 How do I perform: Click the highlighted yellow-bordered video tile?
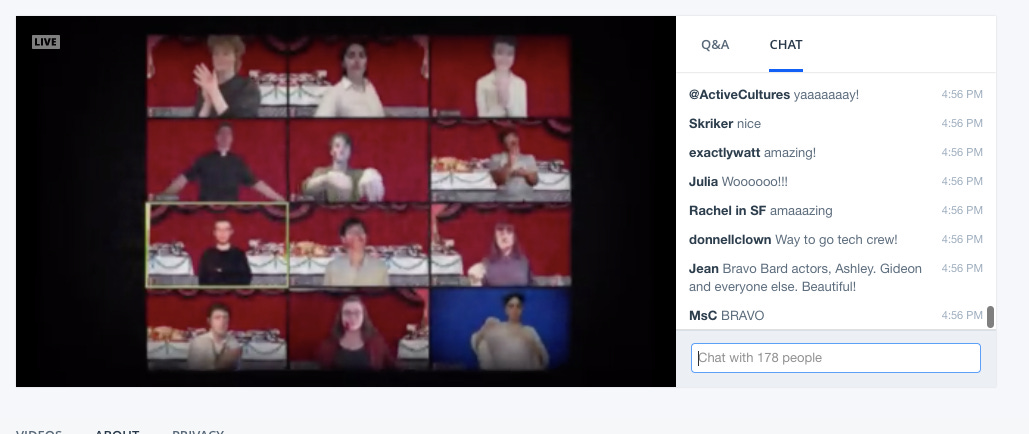(x=217, y=245)
